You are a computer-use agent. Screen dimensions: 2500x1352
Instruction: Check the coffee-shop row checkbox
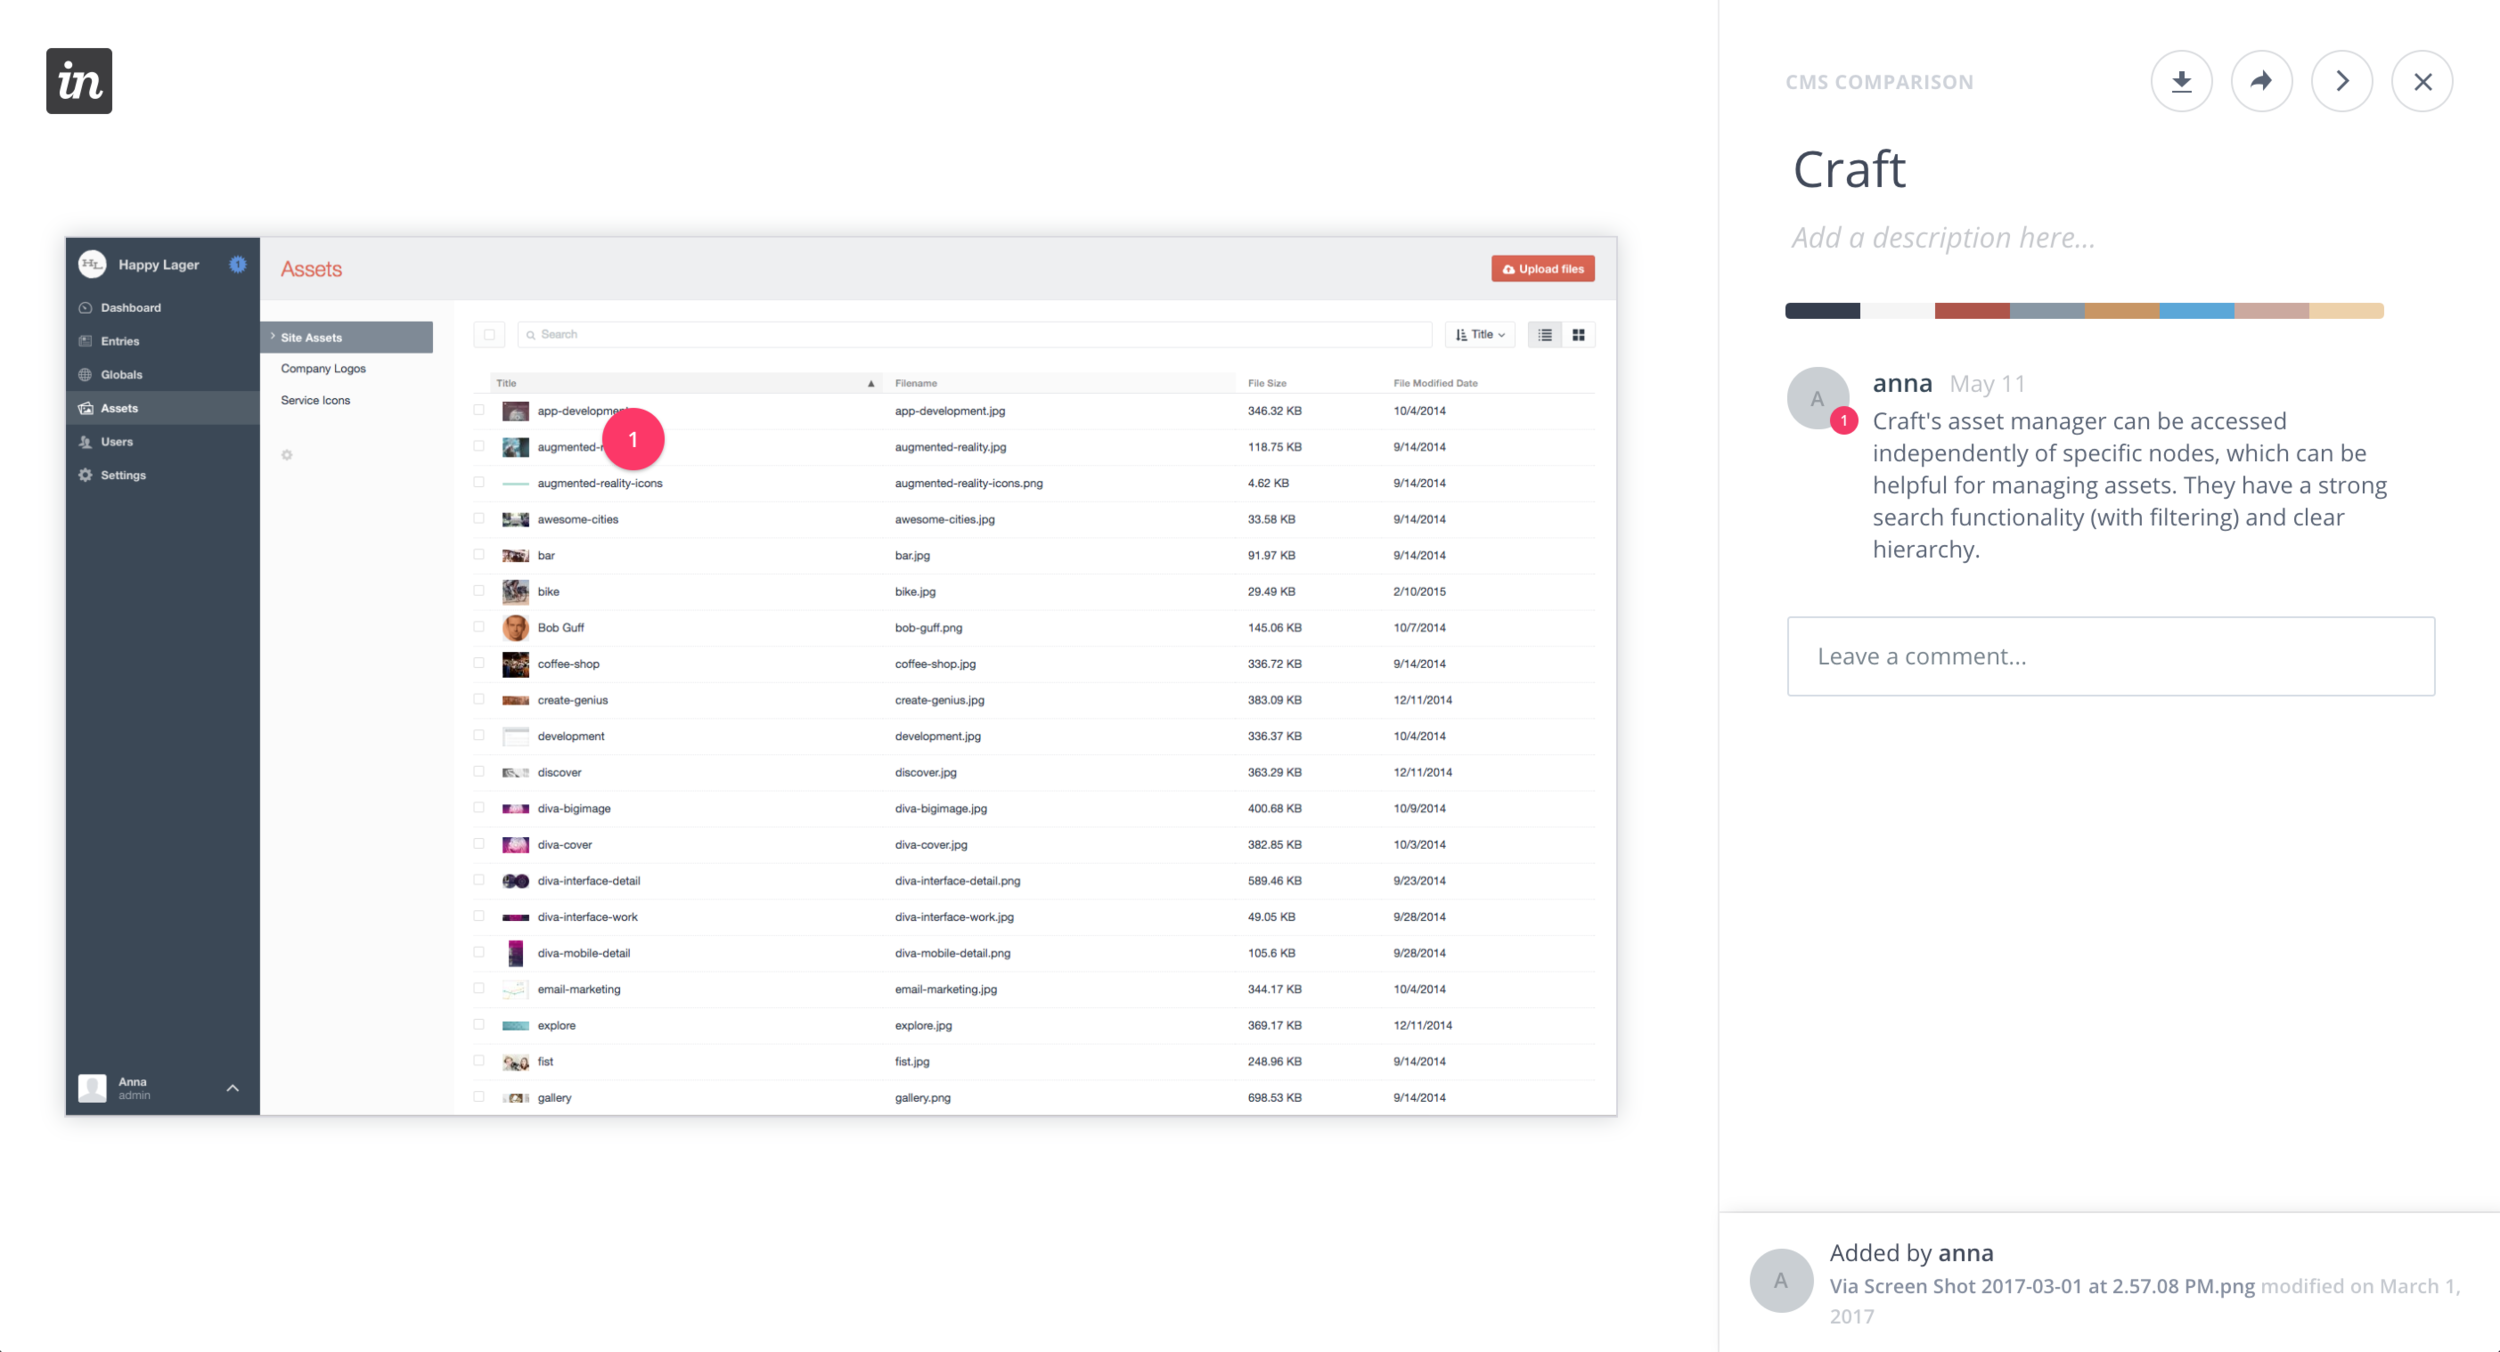click(x=479, y=663)
